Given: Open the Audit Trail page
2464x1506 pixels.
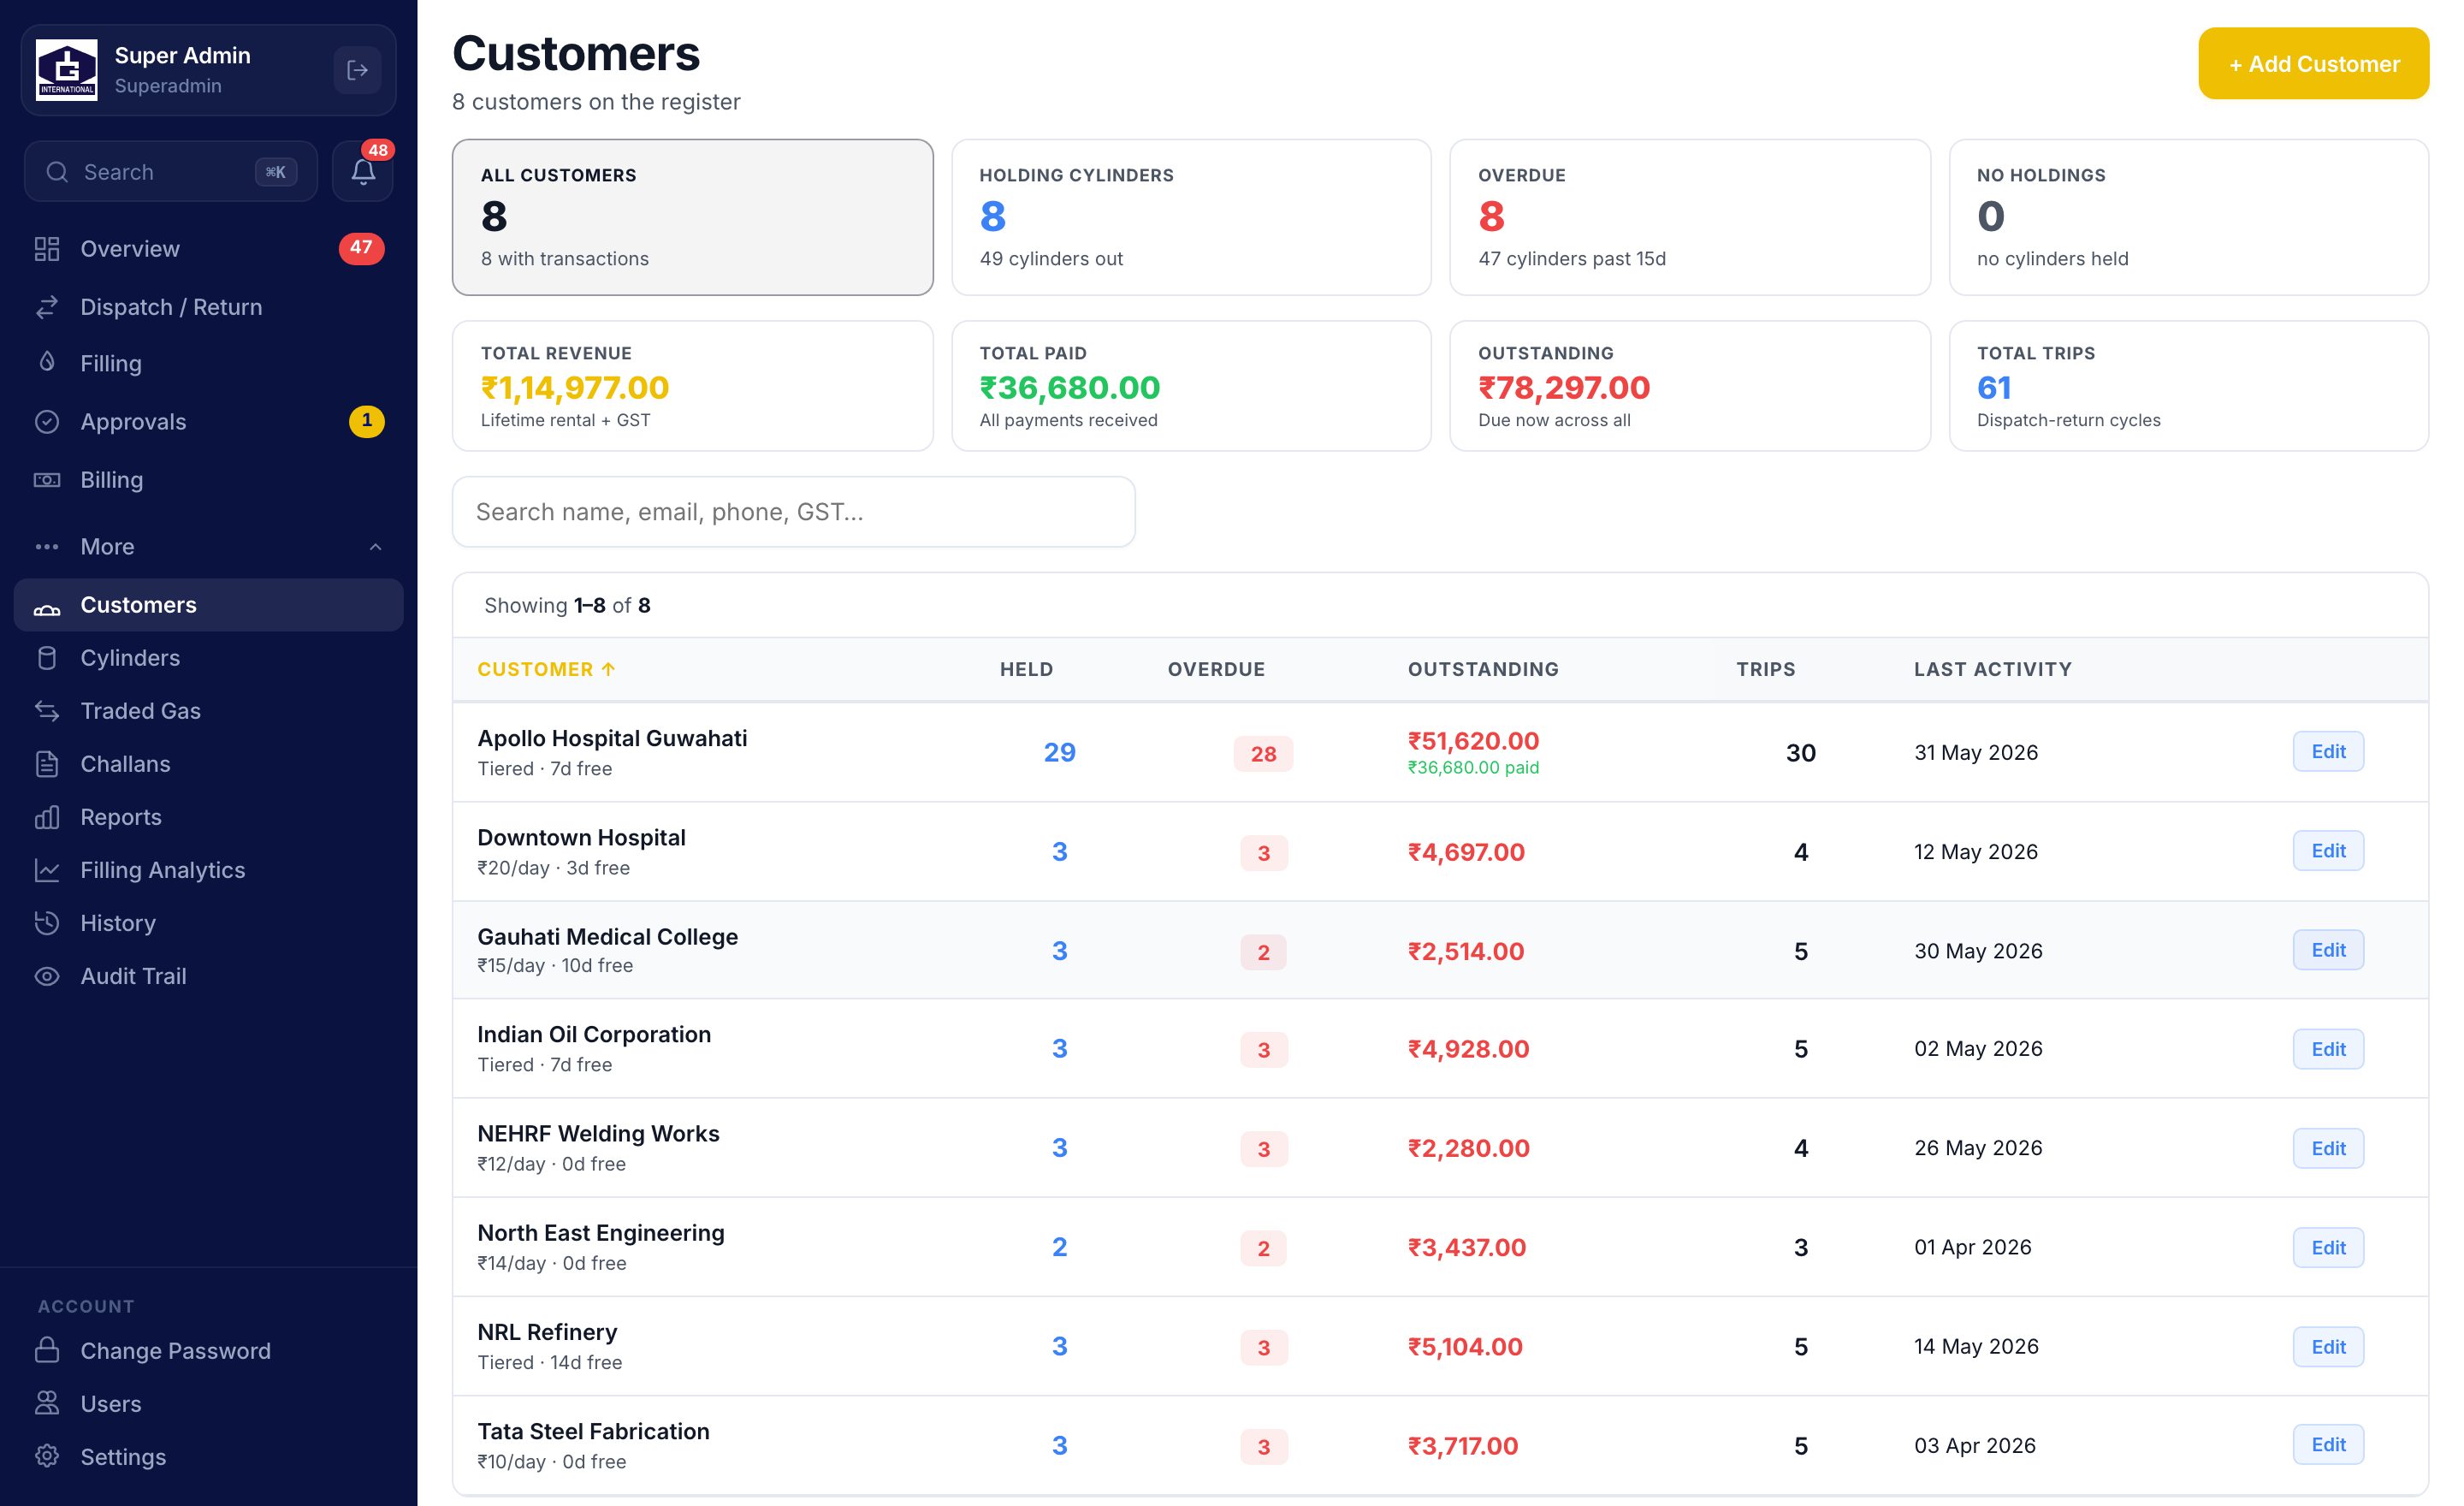Looking at the screenshot, I should click(208, 976).
